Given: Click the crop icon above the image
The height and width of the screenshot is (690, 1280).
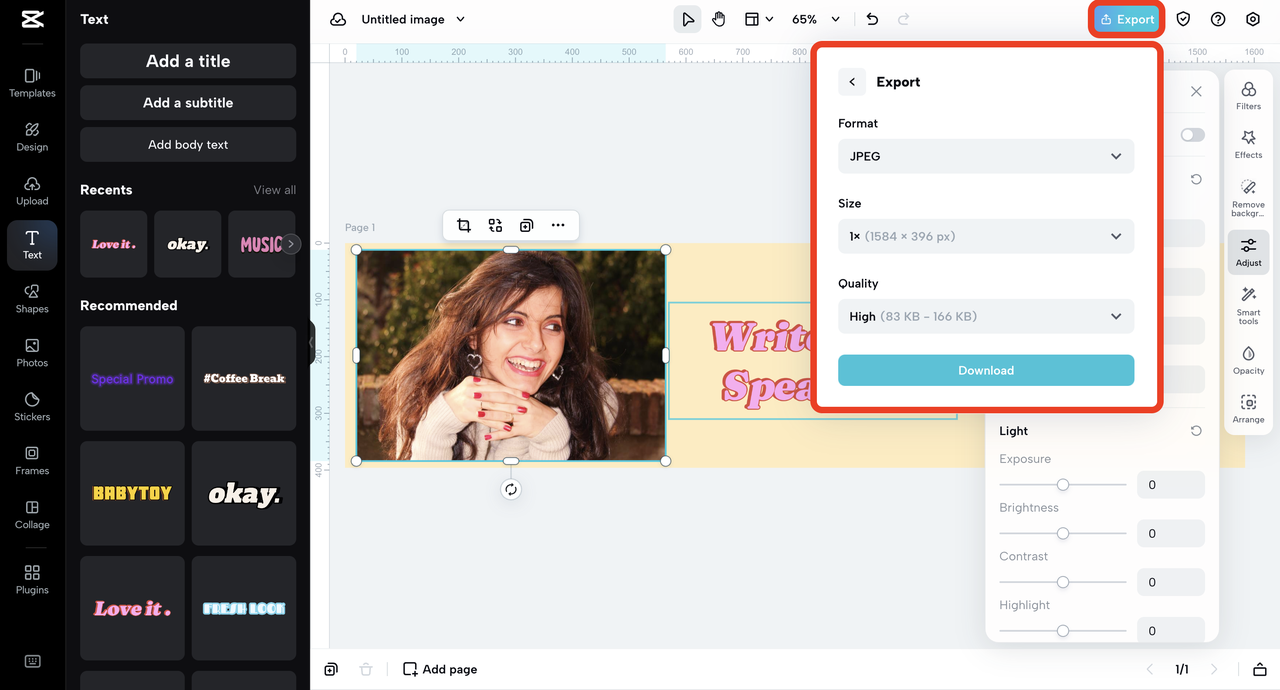Looking at the screenshot, I should (x=463, y=226).
